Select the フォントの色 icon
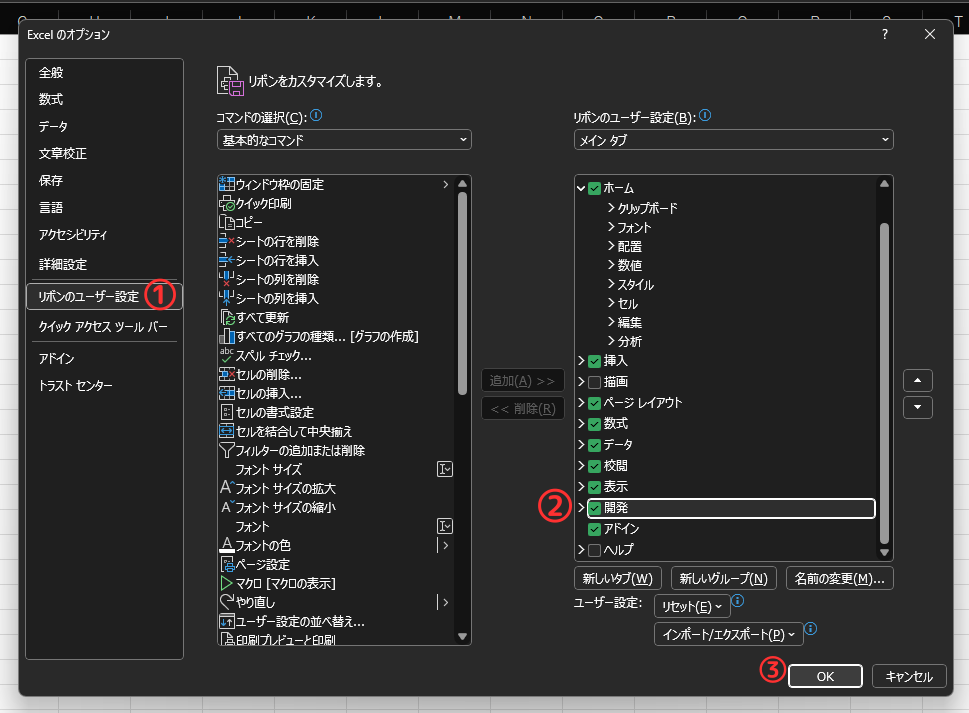Image resolution: width=969 pixels, height=713 pixels. click(x=227, y=545)
